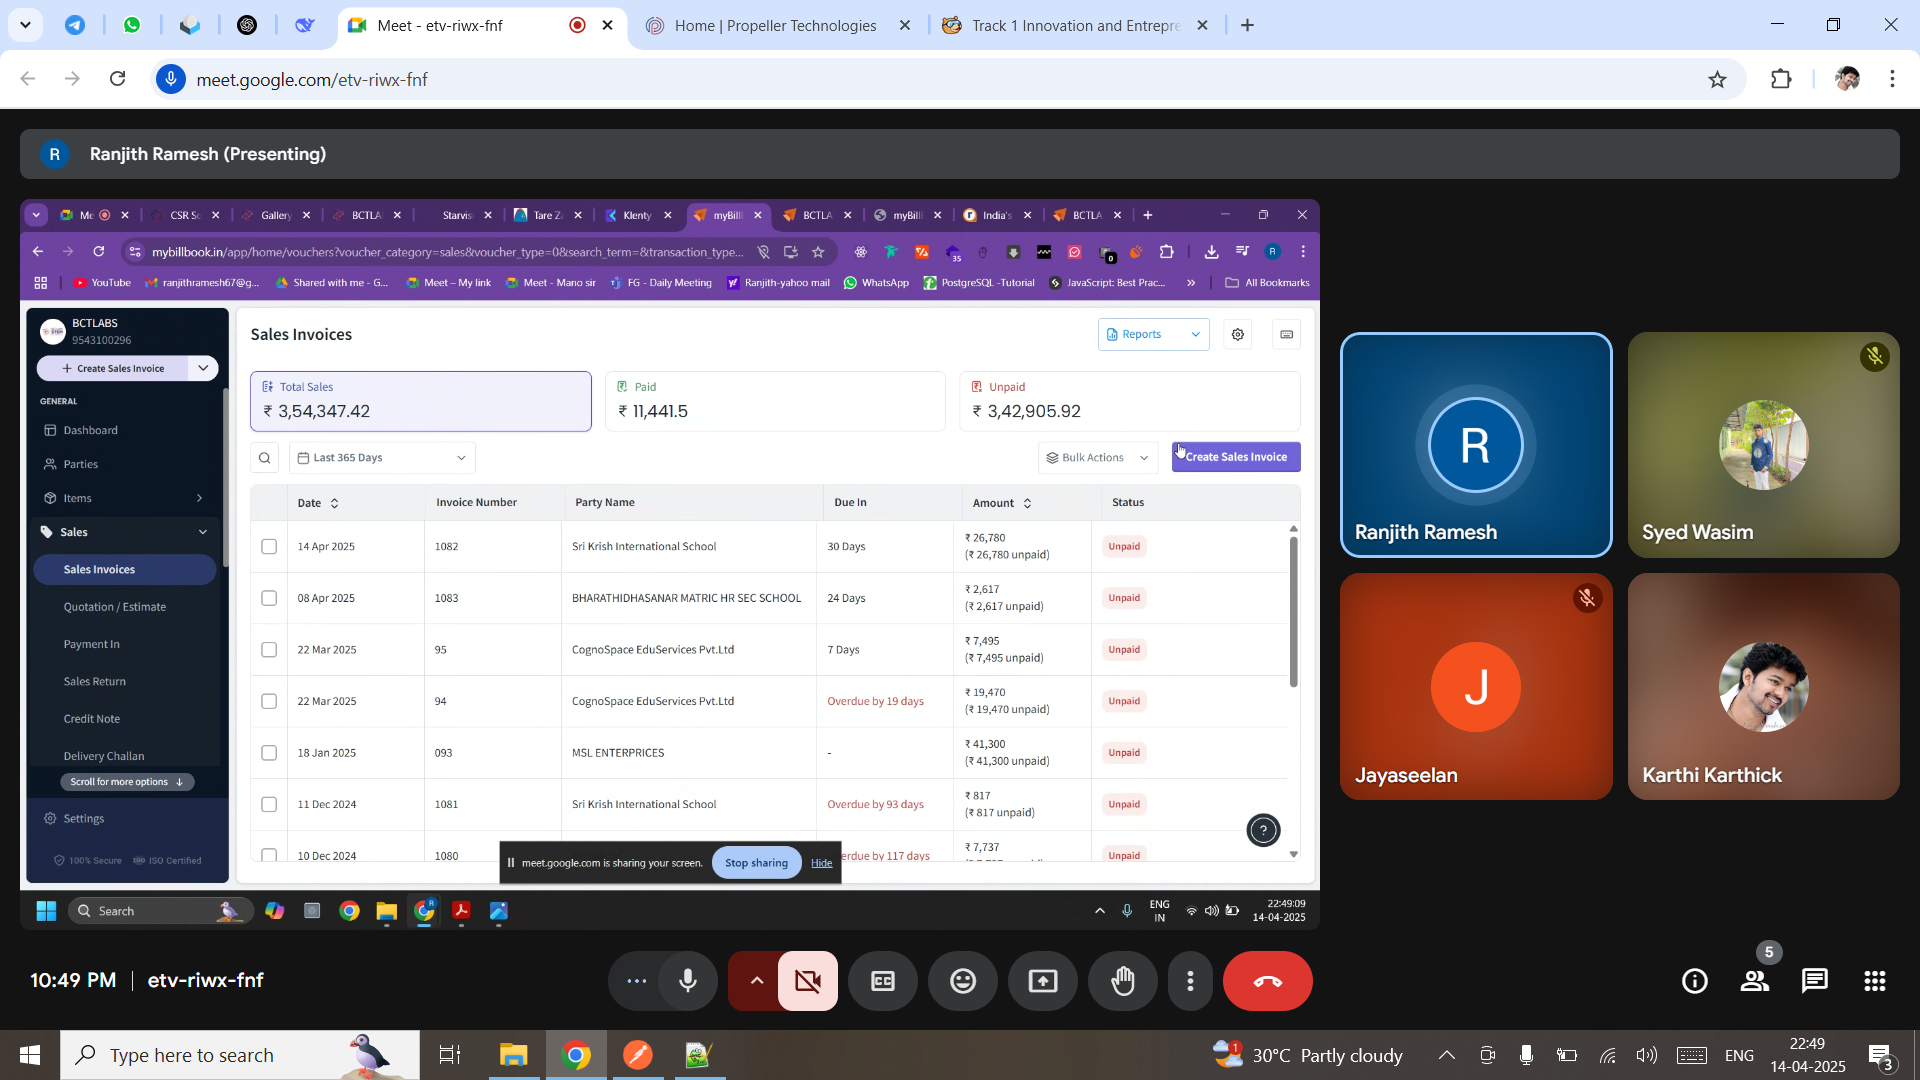Switch to Track 1 Innovation tab
The height and width of the screenshot is (1080, 1920).
tap(1075, 26)
